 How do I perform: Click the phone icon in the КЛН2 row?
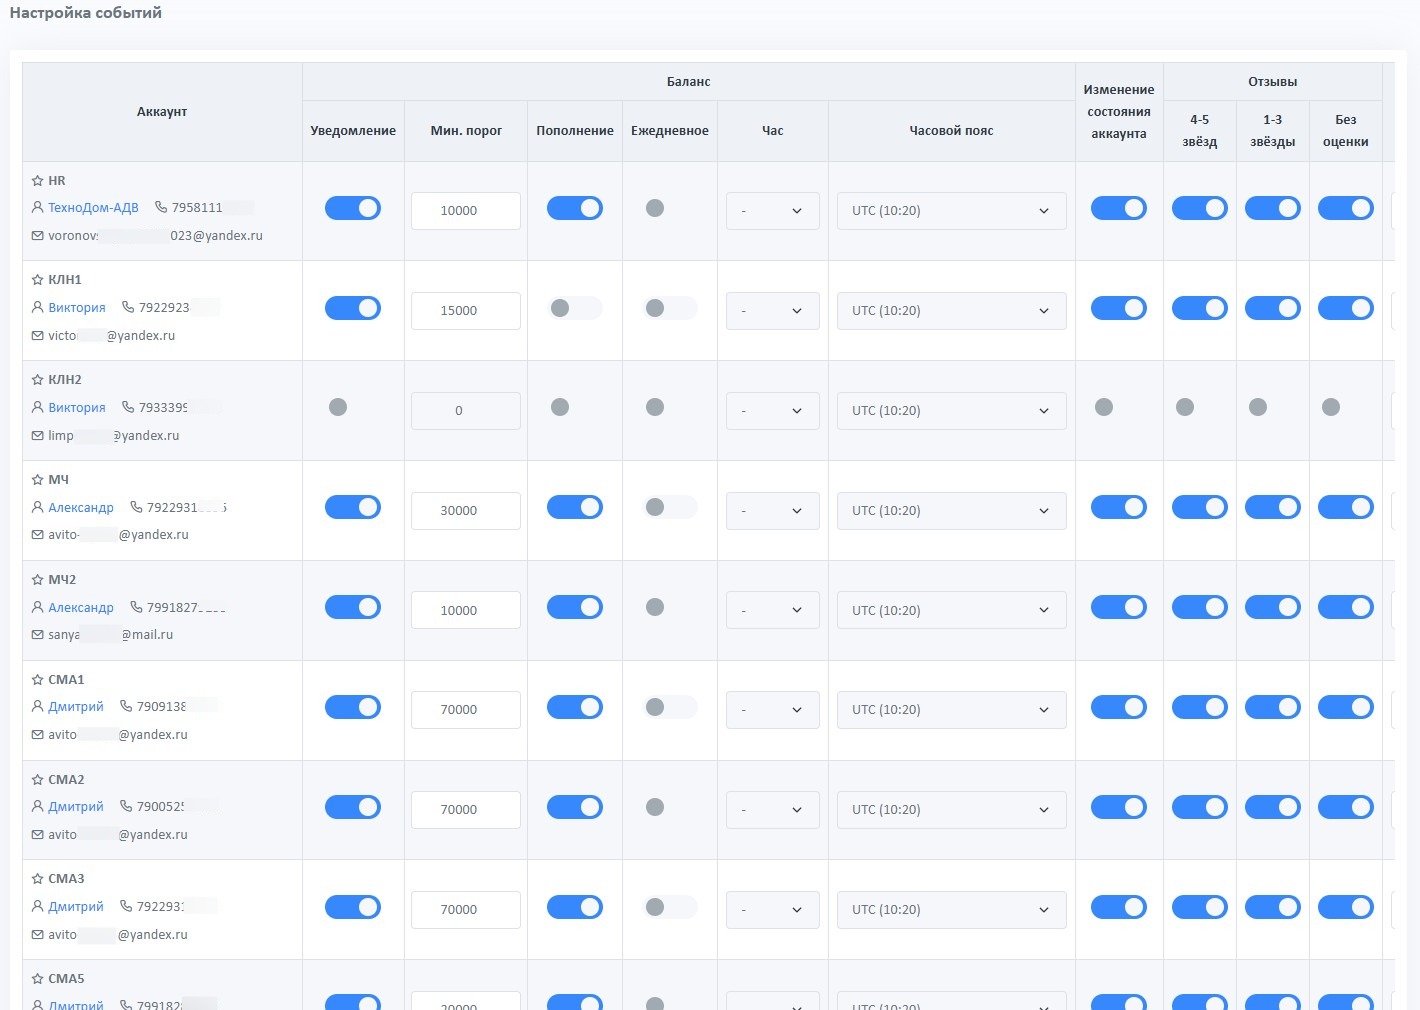coord(128,408)
